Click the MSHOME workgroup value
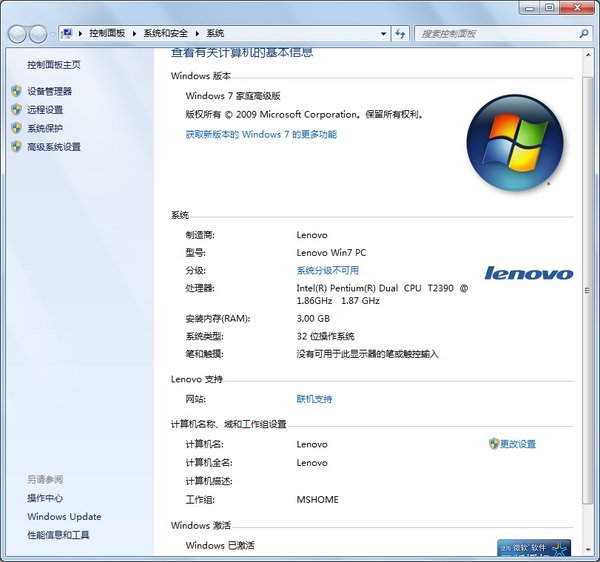The height and width of the screenshot is (562, 600). [x=318, y=500]
